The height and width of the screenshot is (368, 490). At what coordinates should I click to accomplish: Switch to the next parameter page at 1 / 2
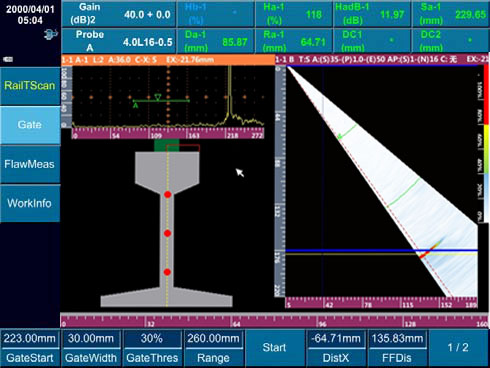(x=458, y=348)
